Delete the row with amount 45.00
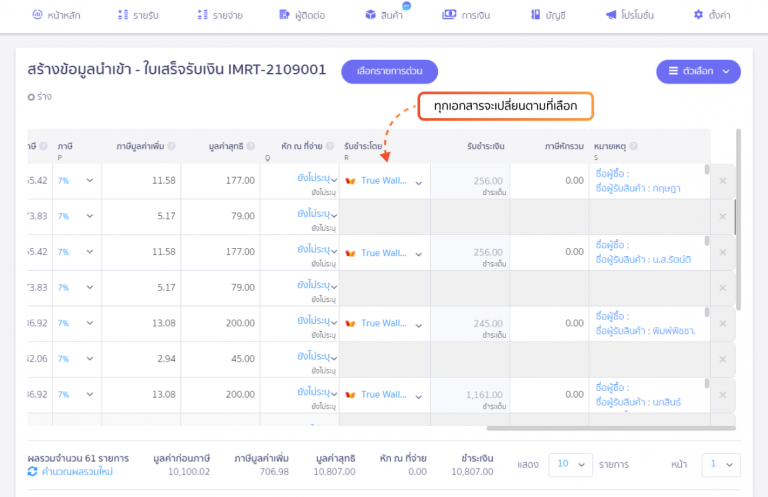768x497 pixels. click(722, 359)
